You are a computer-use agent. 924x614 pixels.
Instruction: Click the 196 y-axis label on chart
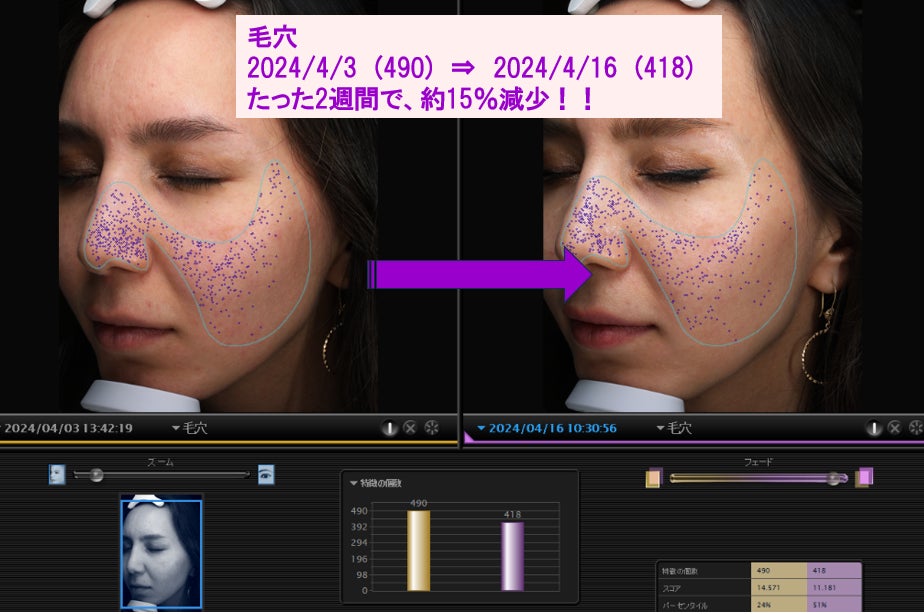coord(359,559)
